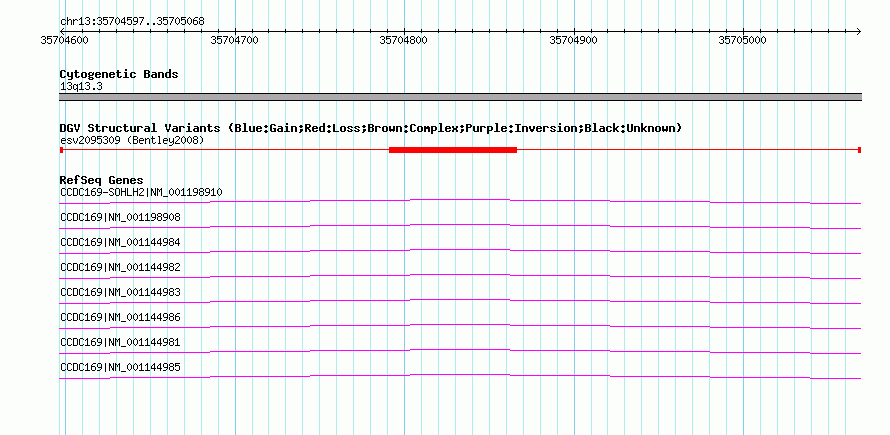890x435 pixels.
Task: Click the CCDC169|NM_001144982 gene label
Action: click(120, 267)
